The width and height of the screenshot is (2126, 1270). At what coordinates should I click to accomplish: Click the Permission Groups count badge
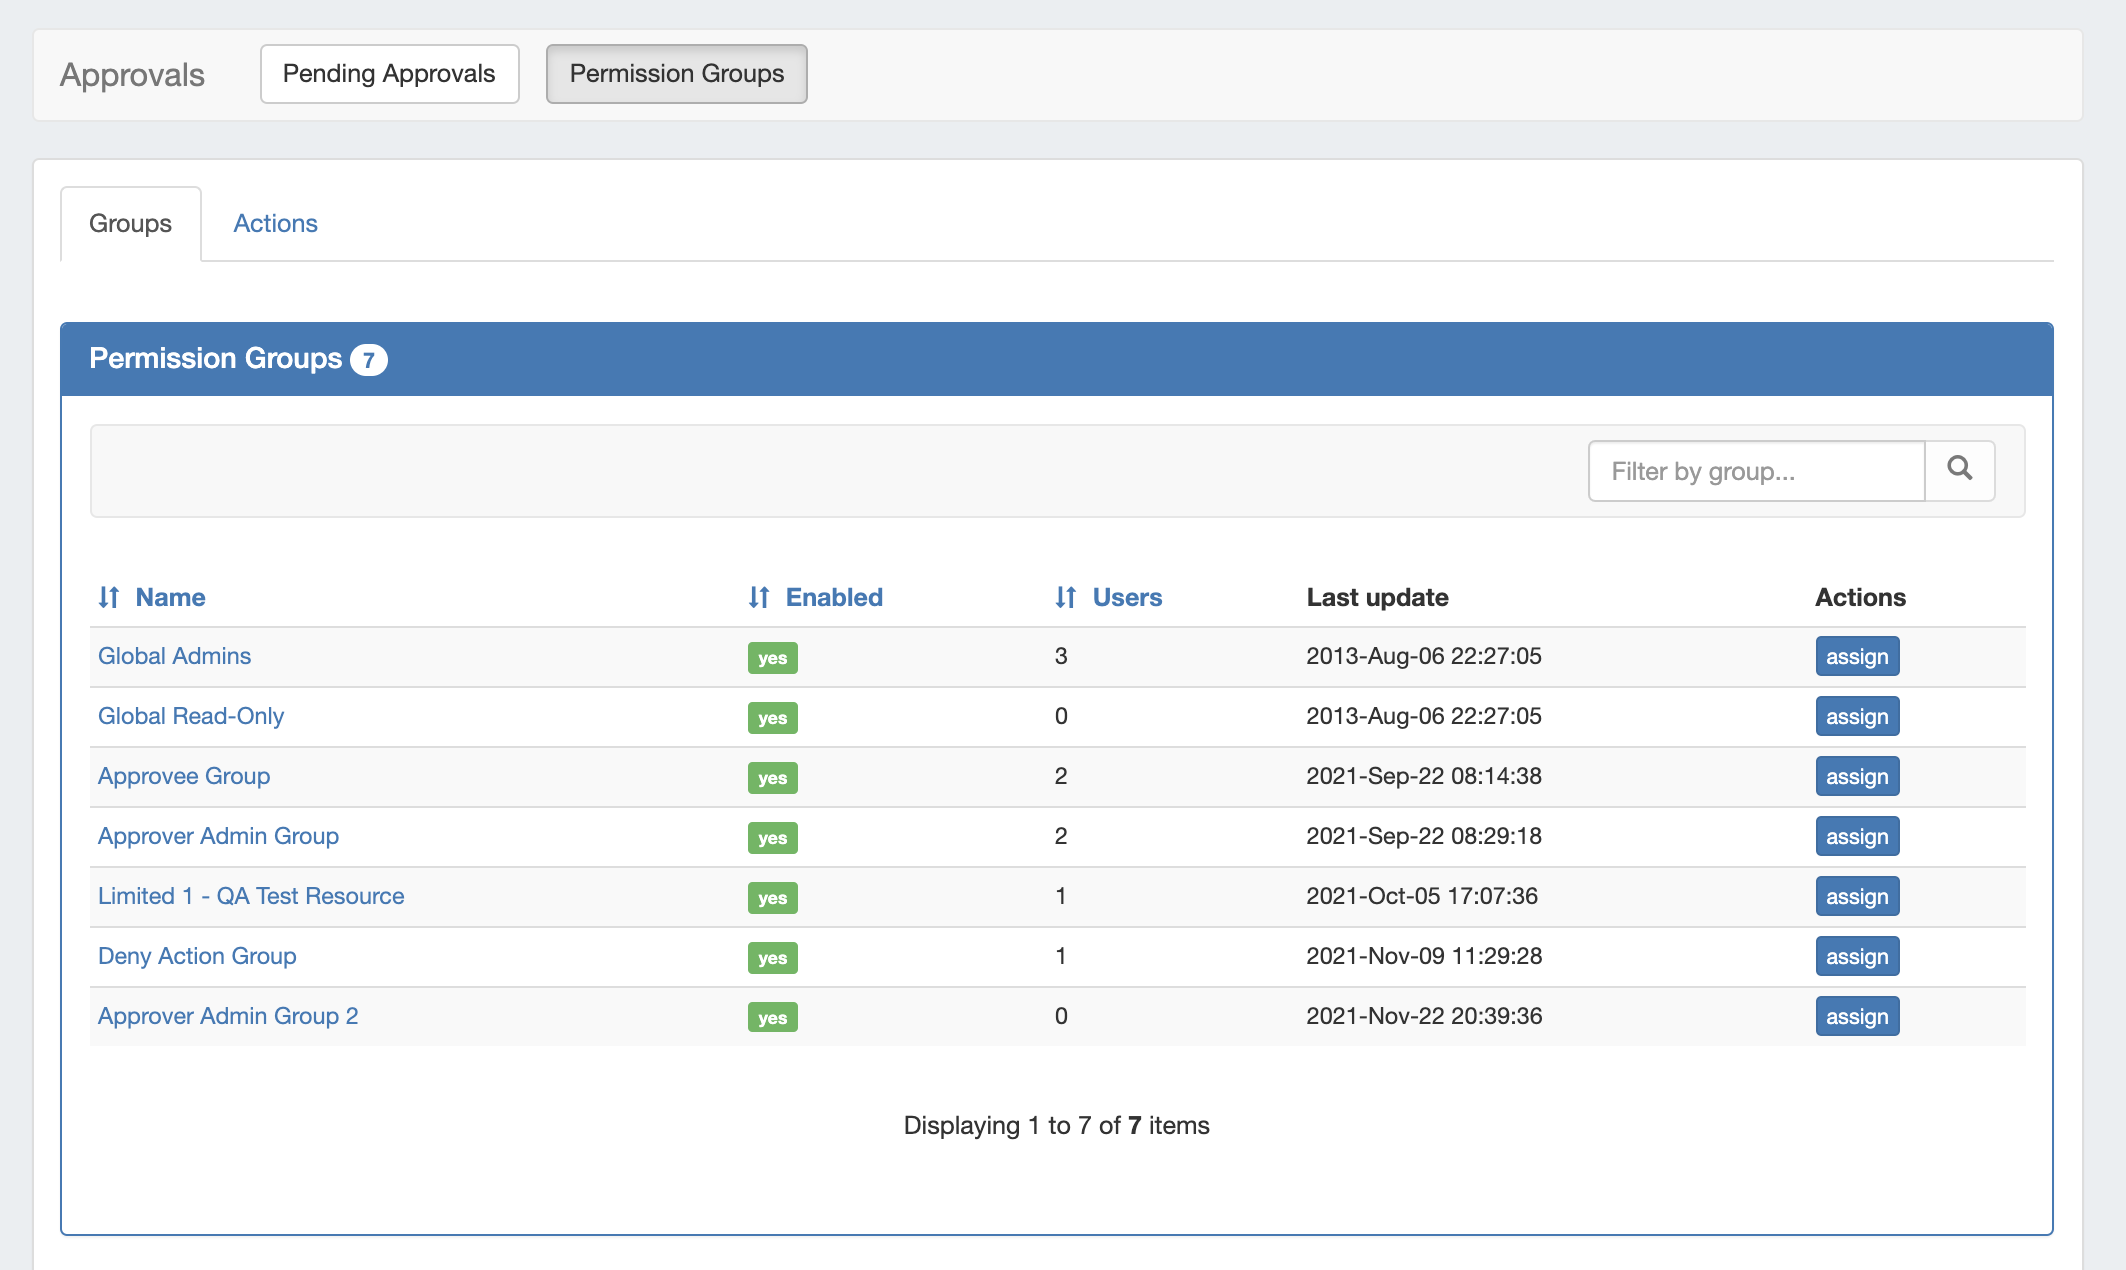pos(368,360)
